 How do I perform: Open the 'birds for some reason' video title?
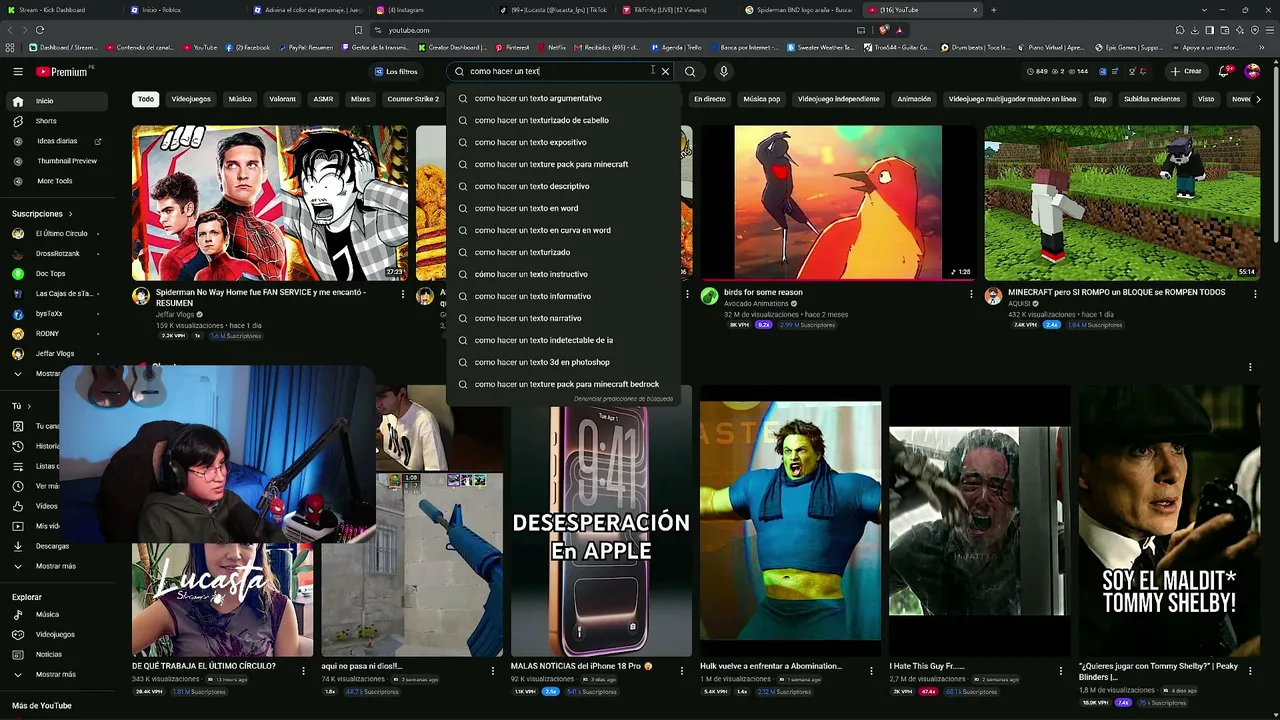(763, 293)
